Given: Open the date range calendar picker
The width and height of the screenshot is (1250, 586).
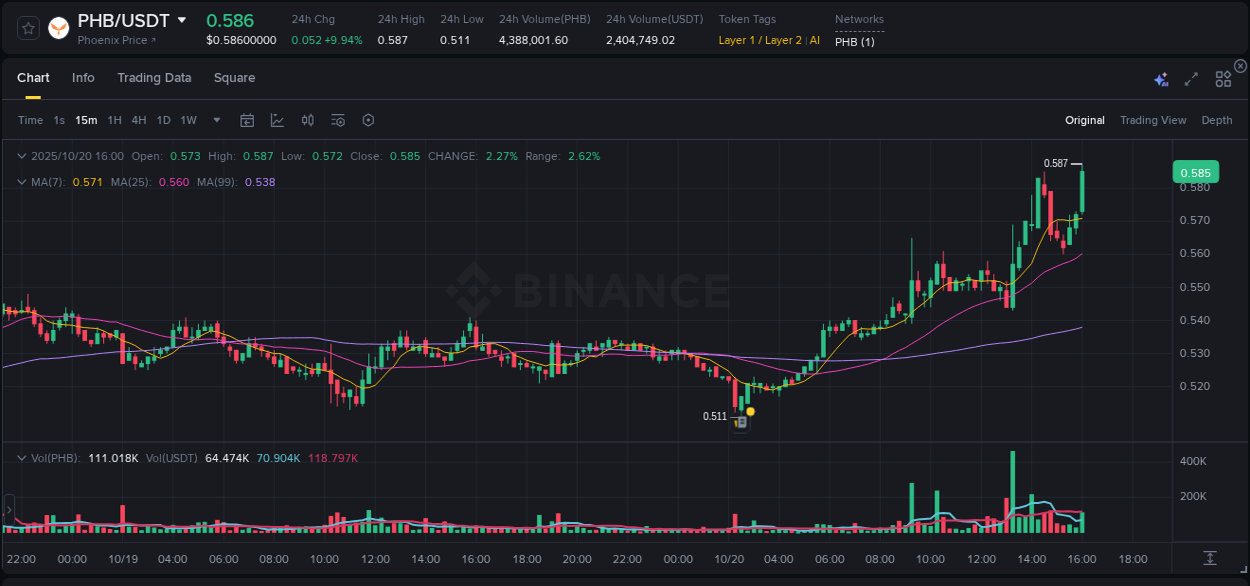Looking at the screenshot, I should 247,120.
